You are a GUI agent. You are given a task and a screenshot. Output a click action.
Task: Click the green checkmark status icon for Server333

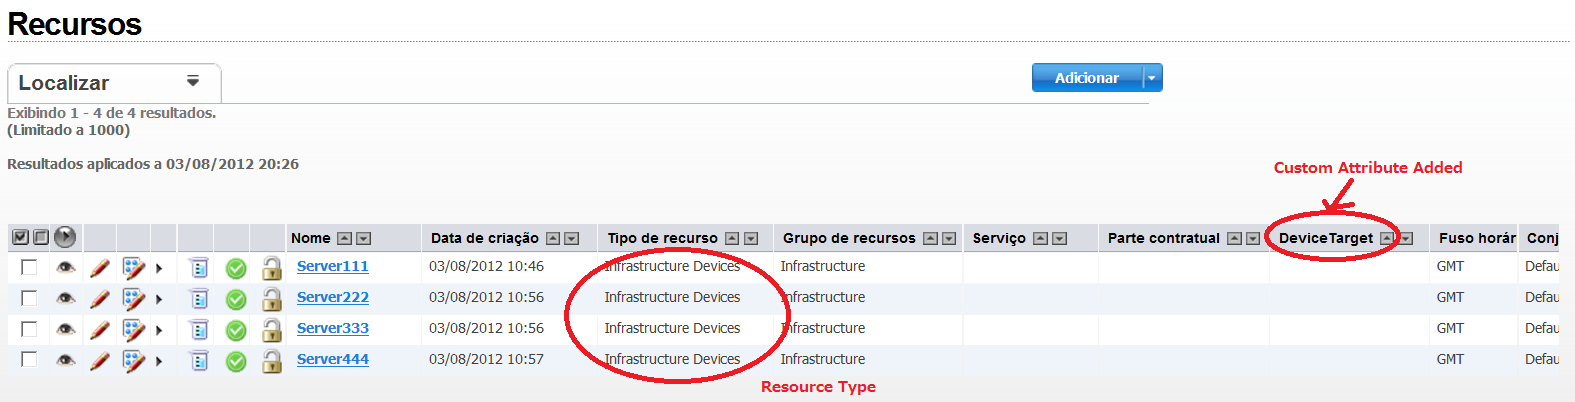point(236,330)
